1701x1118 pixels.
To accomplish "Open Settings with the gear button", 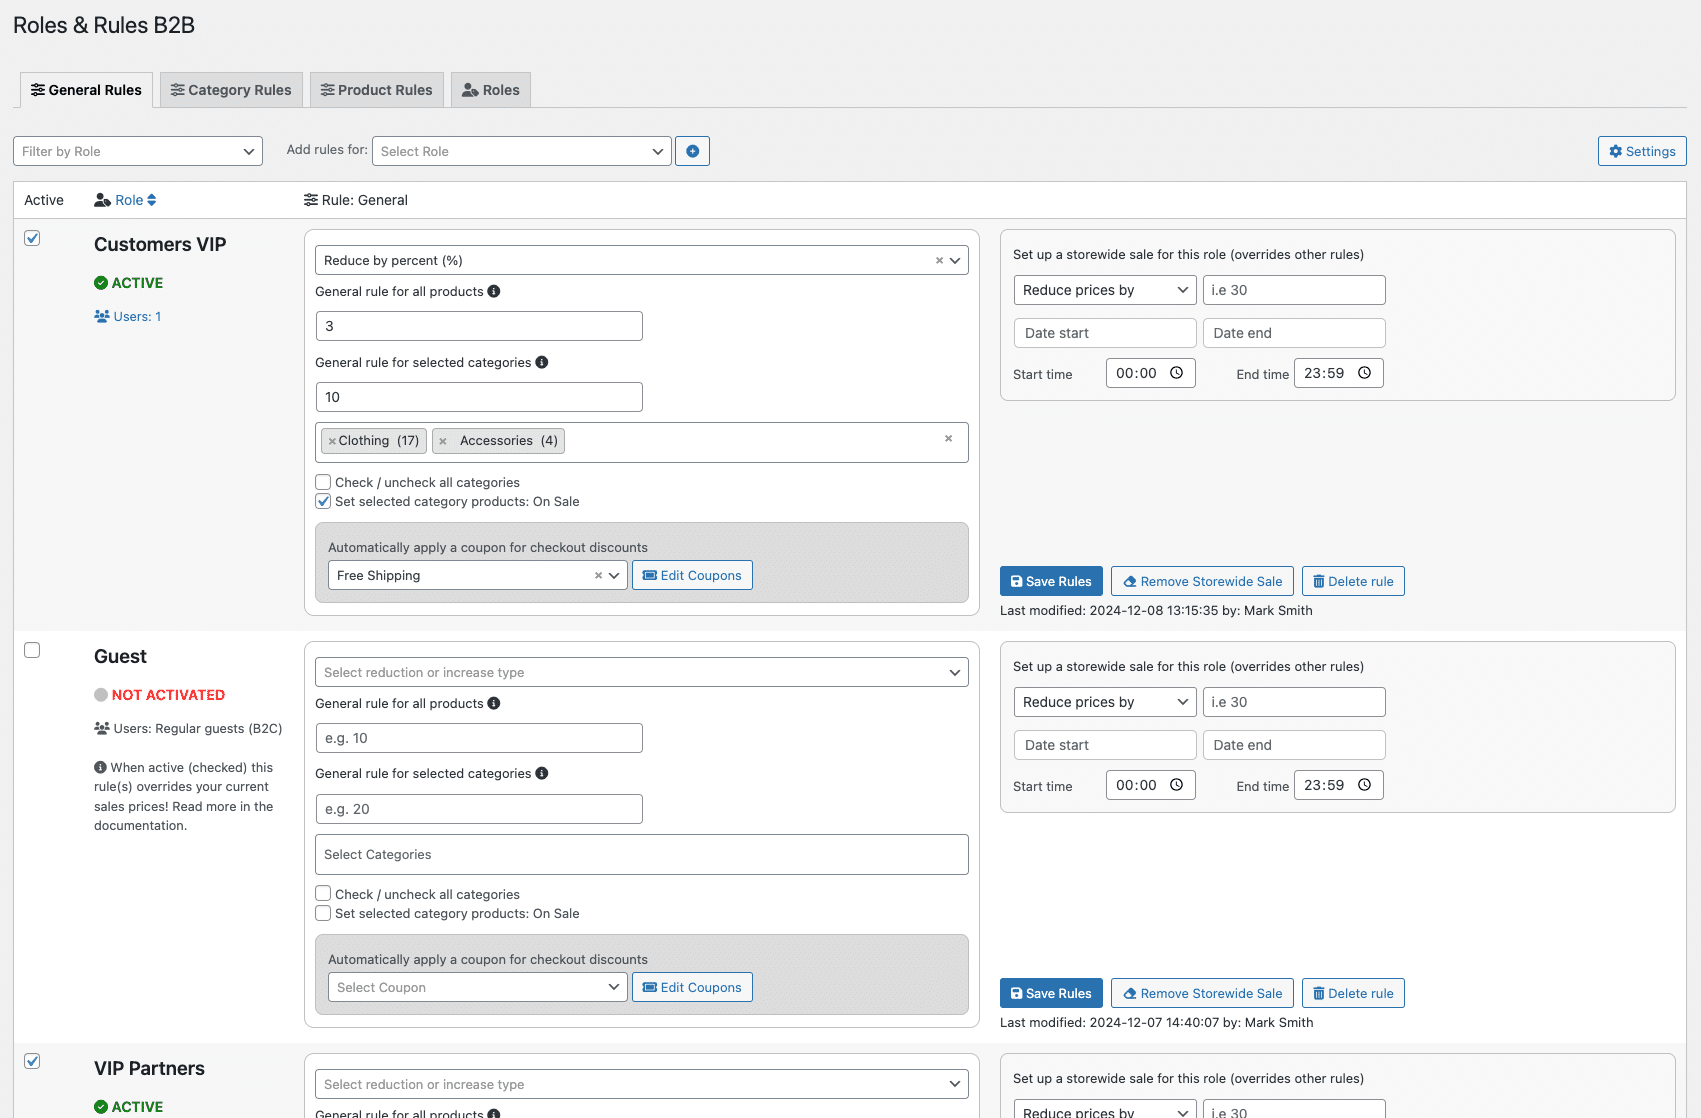I will pos(1642,151).
